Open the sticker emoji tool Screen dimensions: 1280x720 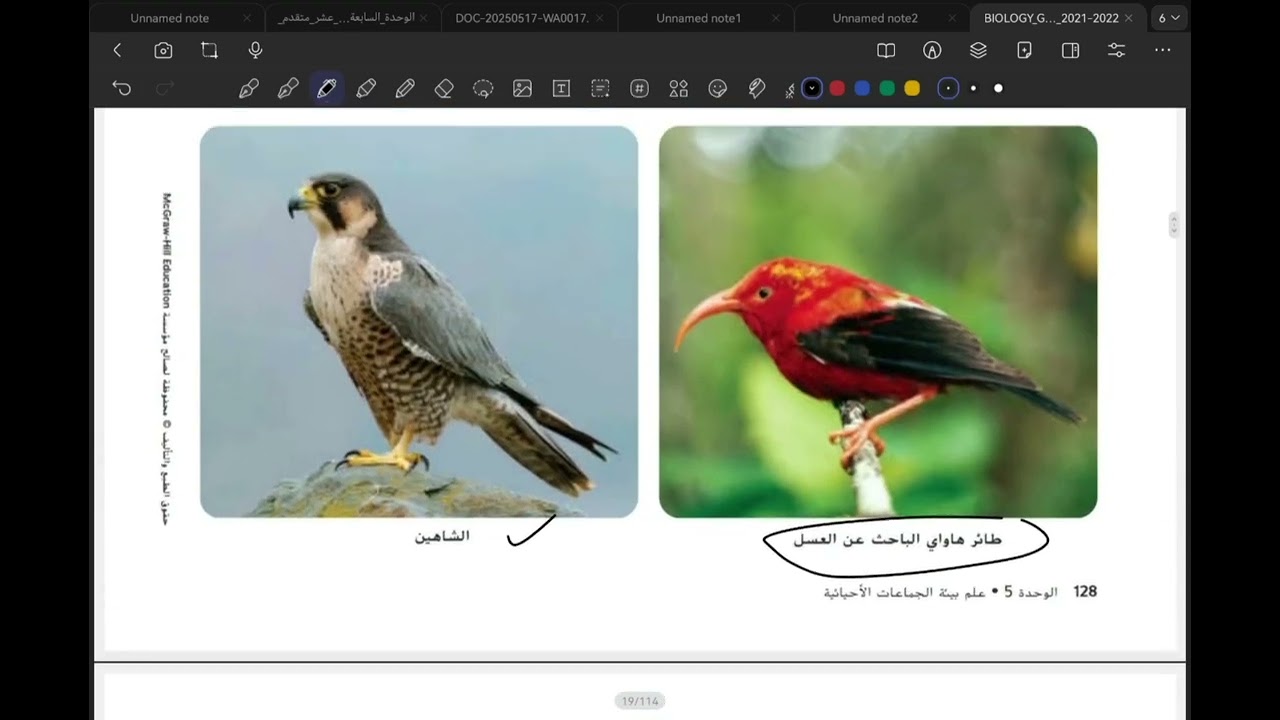[717, 88]
